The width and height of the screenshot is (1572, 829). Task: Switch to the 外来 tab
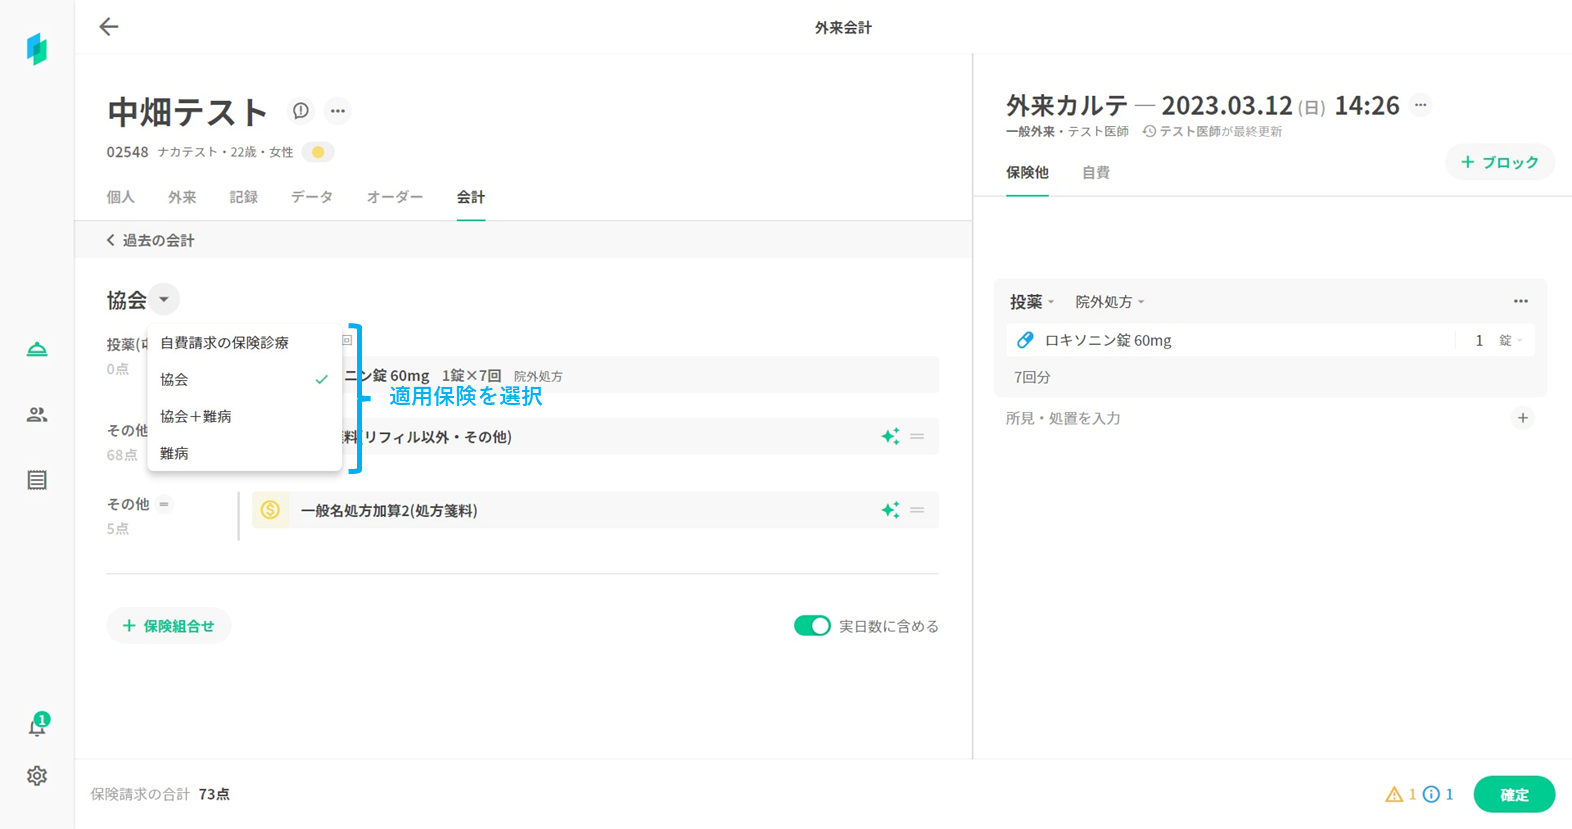182,197
